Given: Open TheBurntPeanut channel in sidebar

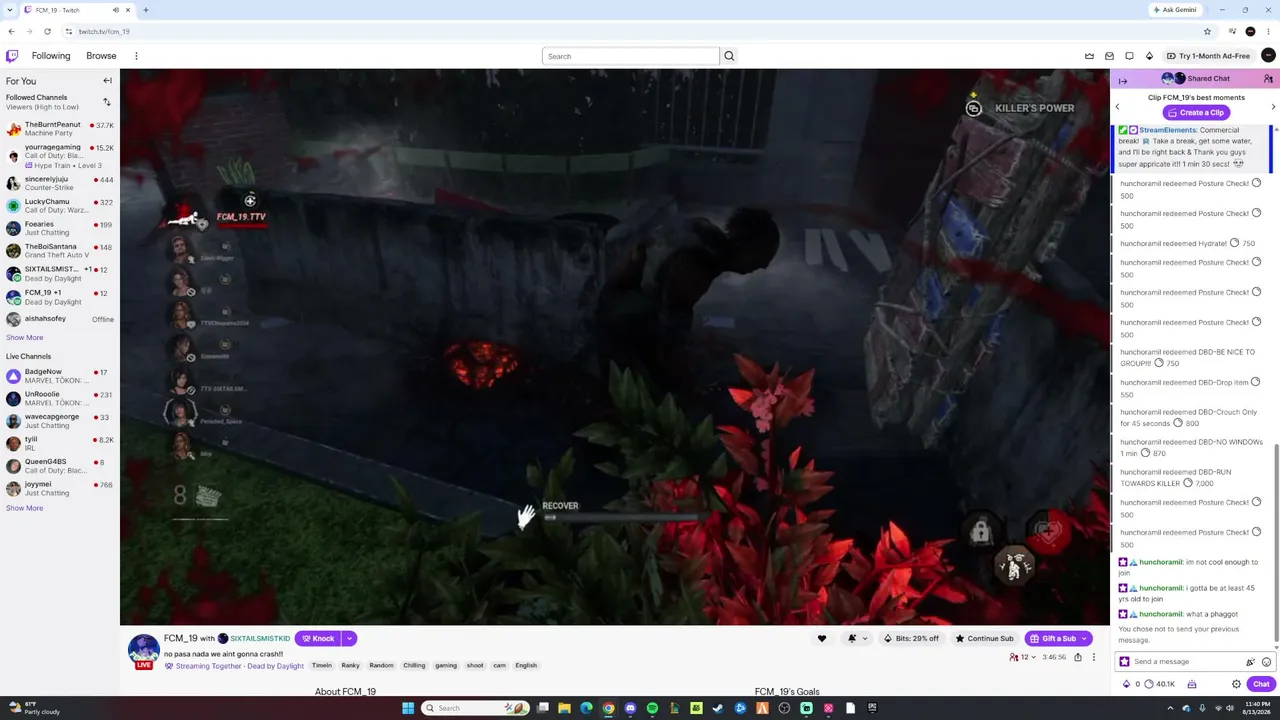Looking at the screenshot, I should tap(59, 129).
